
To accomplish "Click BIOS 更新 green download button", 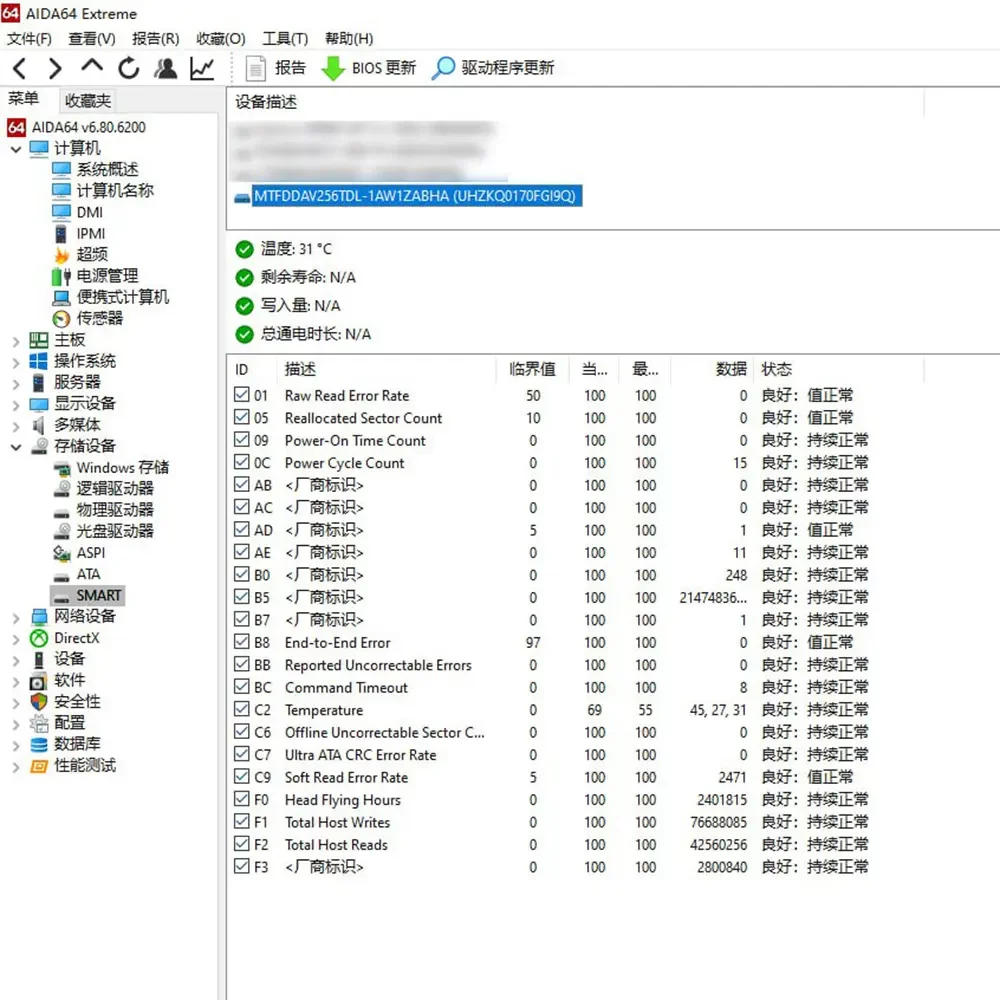I will pyautogui.click(x=368, y=68).
